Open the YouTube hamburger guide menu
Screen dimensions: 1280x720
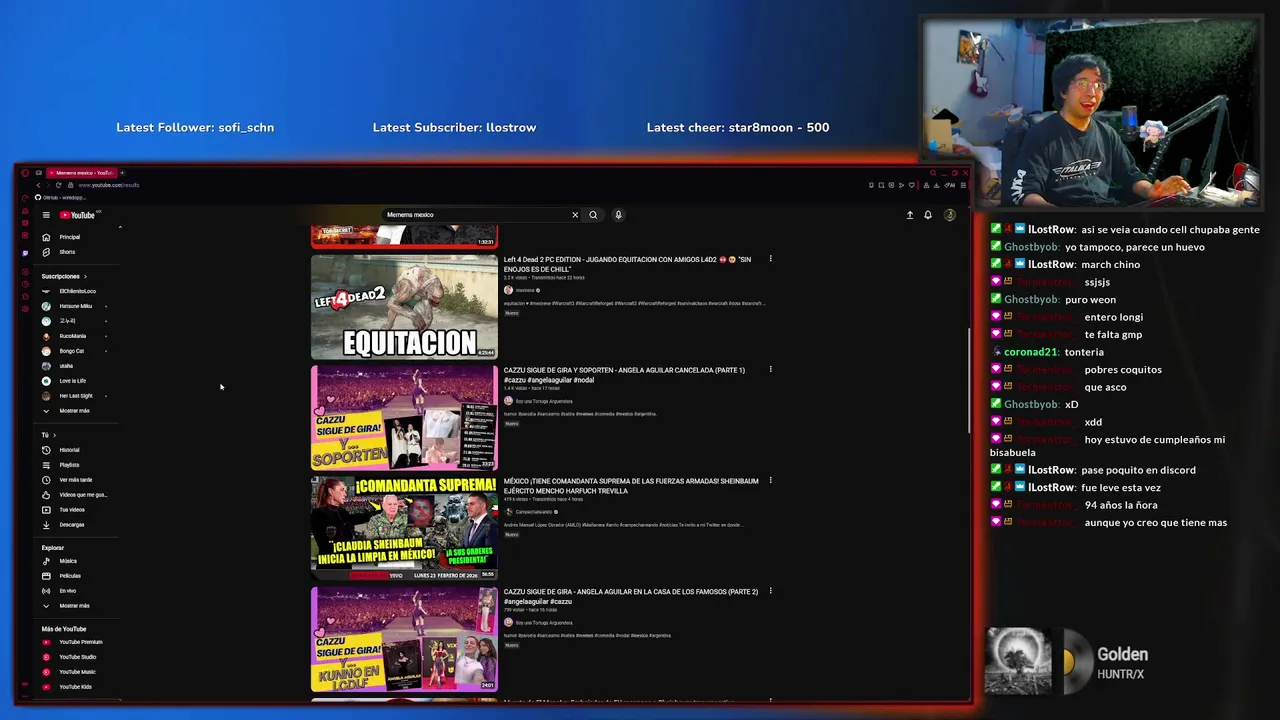[46, 215]
